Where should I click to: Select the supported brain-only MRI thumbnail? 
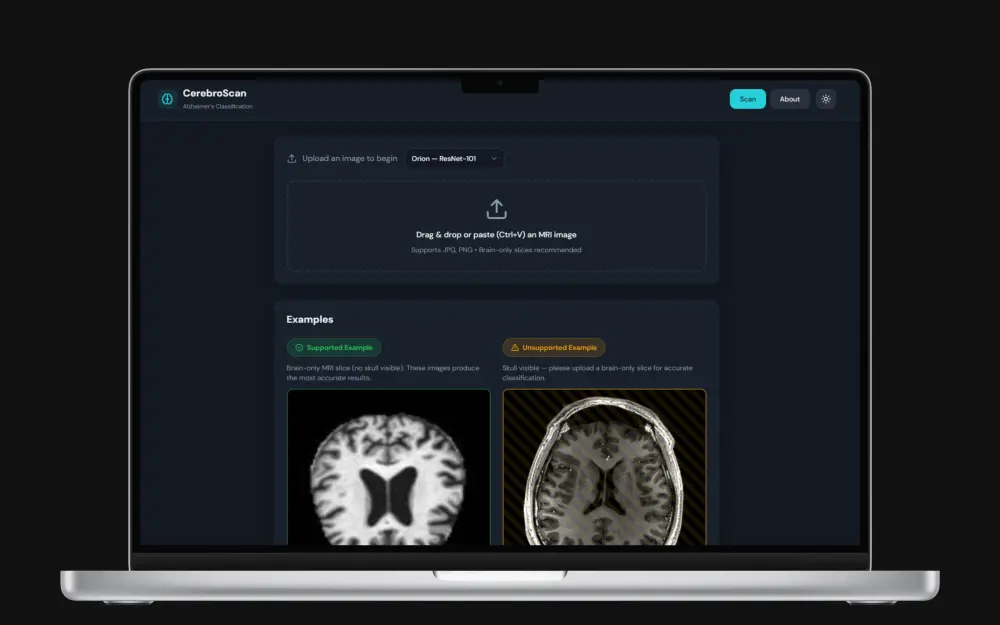[x=389, y=470]
